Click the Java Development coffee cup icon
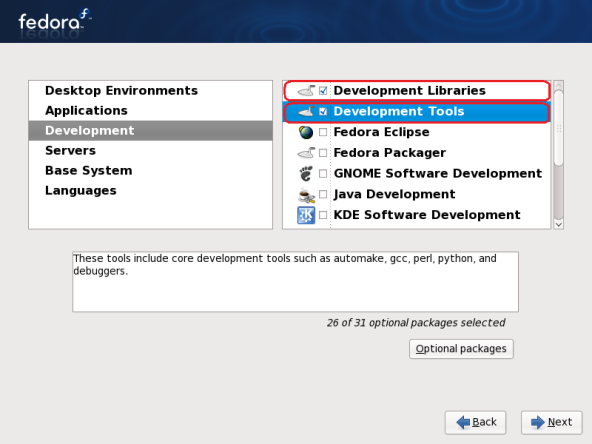 pos(306,195)
